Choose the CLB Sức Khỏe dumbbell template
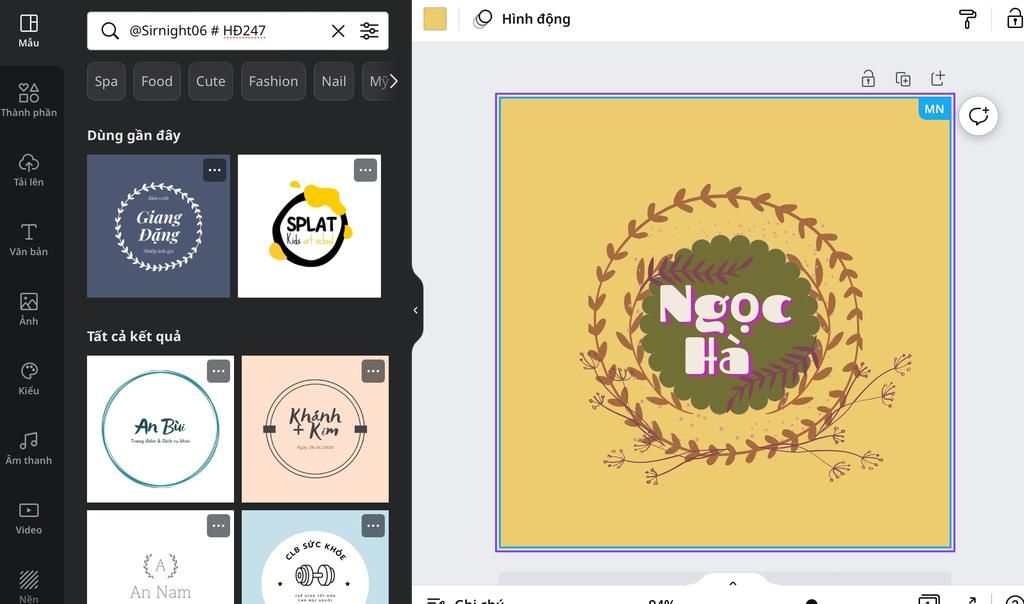1024x604 pixels. 315,557
